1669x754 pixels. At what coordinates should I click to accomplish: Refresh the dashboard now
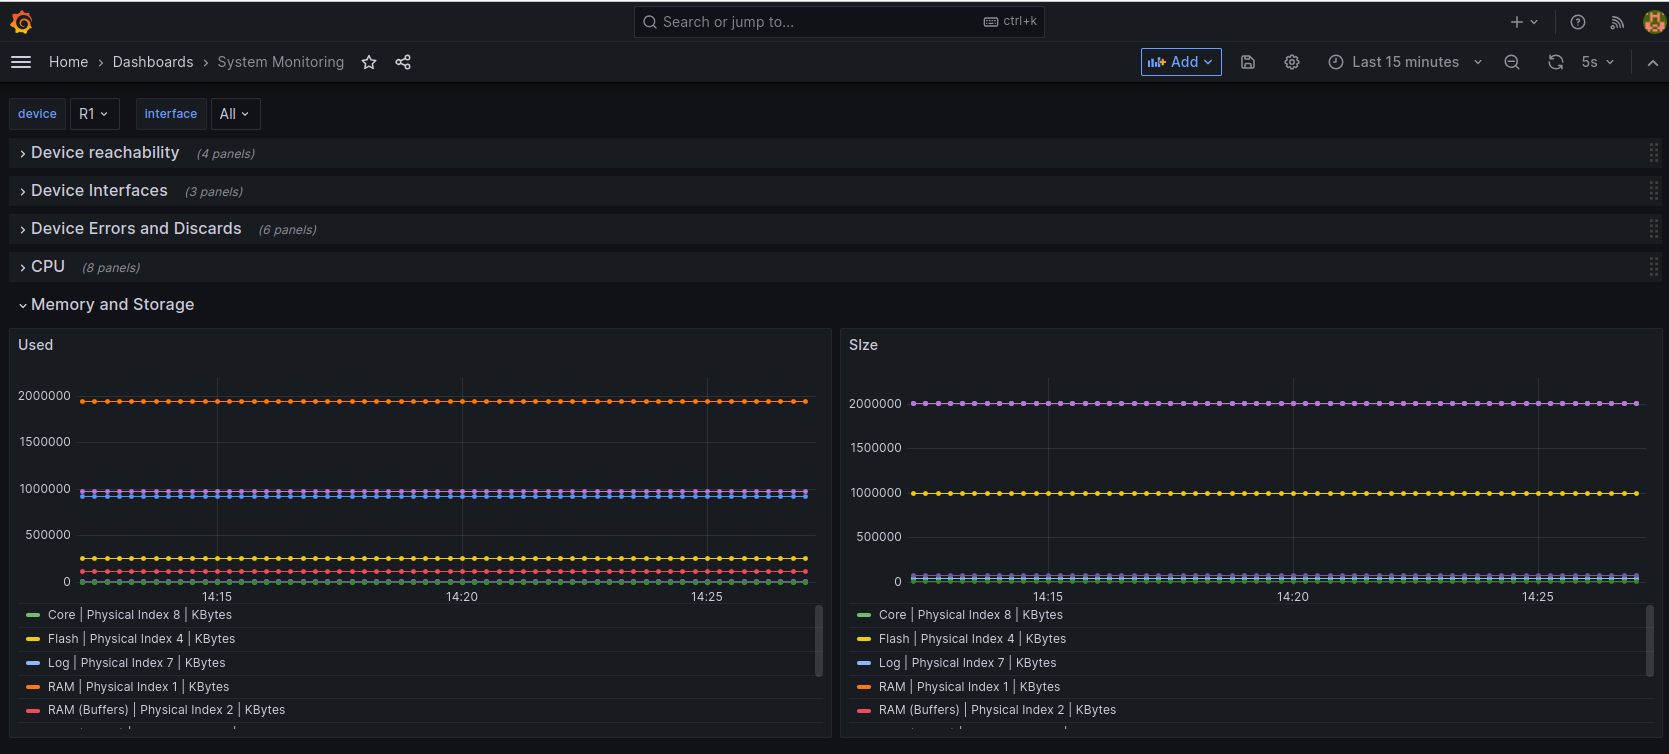pos(1556,62)
